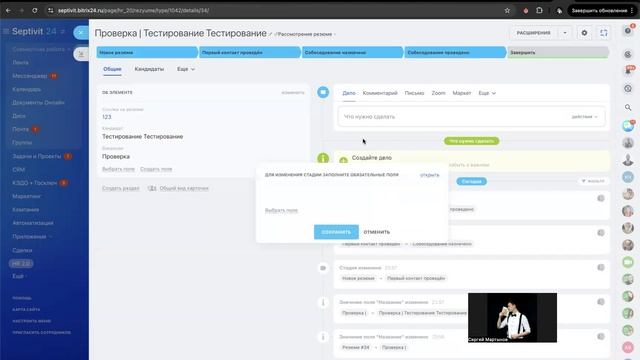Open the chat bubble icon with red badge
The width and height of the screenshot is (640, 360).
628,126
